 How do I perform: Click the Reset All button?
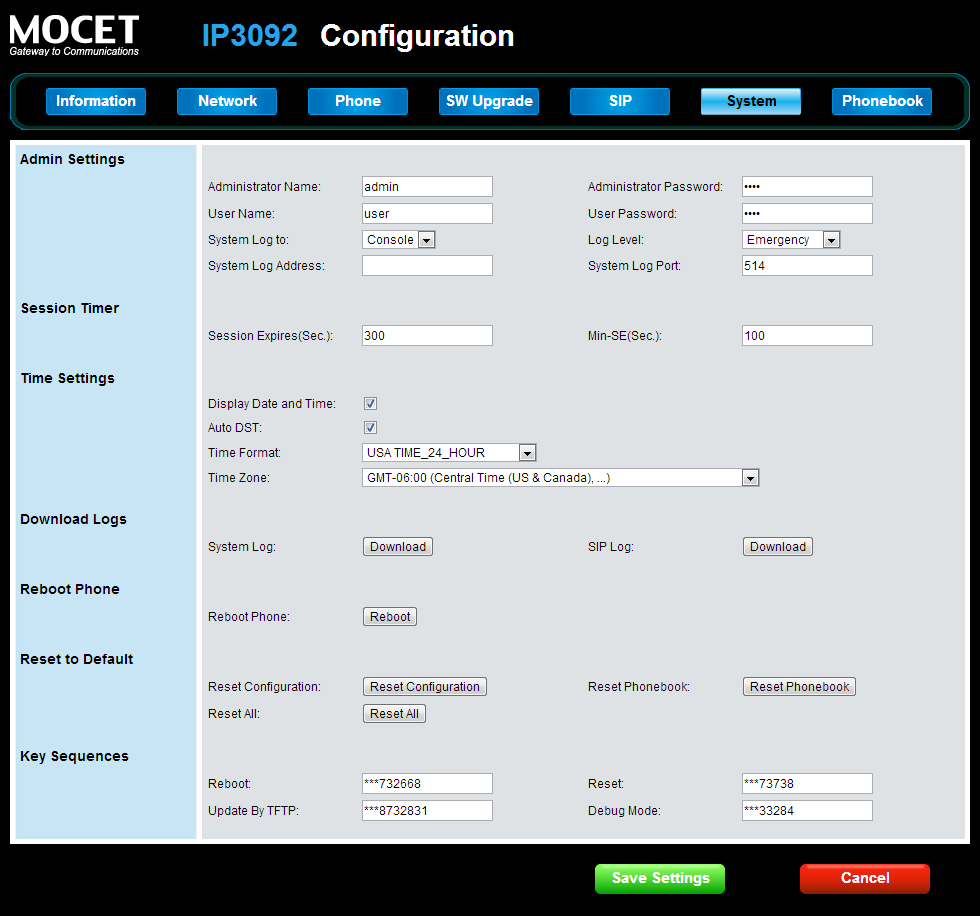[394, 714]
